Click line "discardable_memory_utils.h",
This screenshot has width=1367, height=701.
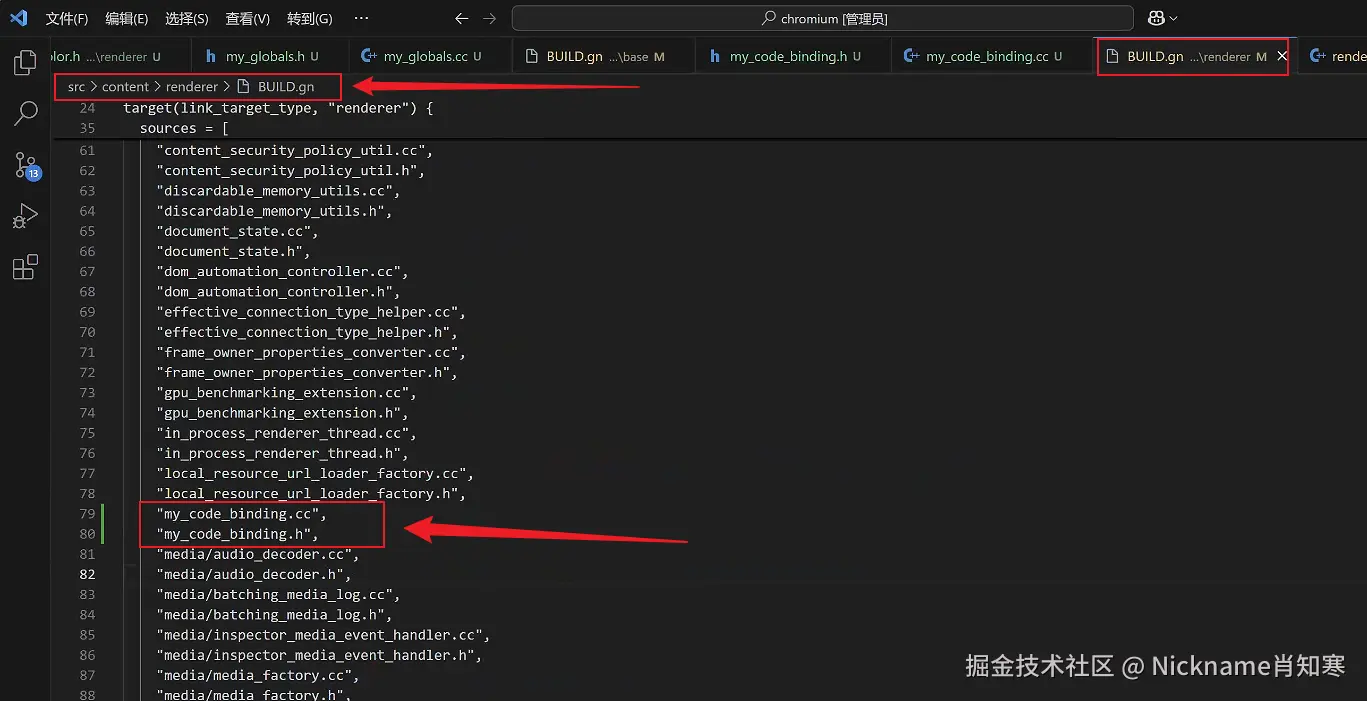pyautogui.click(x=274, y=211)
